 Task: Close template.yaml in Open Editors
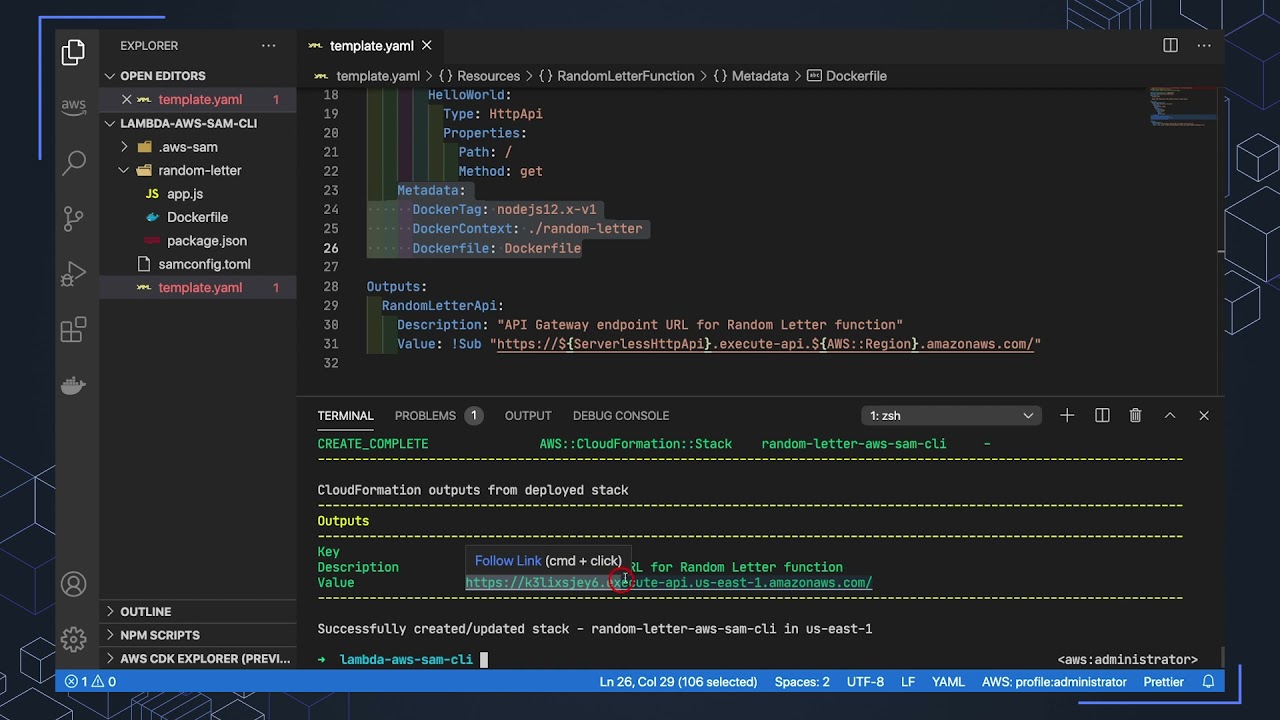pos(127,100)
